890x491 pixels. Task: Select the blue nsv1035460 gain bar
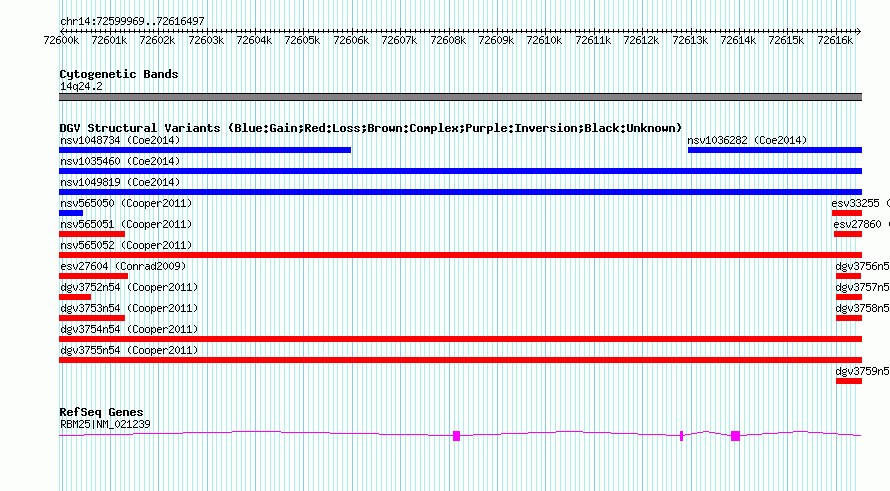coord(460,171)
